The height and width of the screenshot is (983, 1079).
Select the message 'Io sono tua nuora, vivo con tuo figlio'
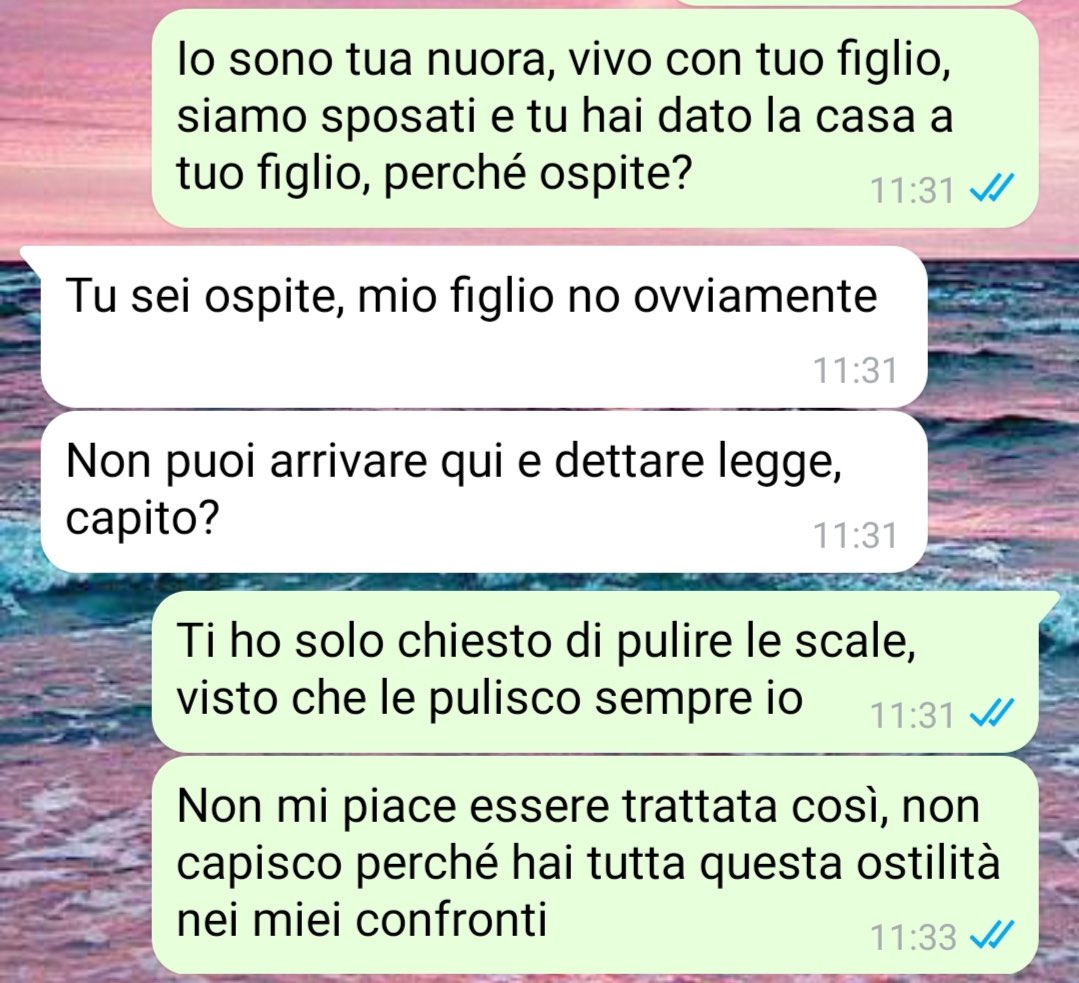595,118
